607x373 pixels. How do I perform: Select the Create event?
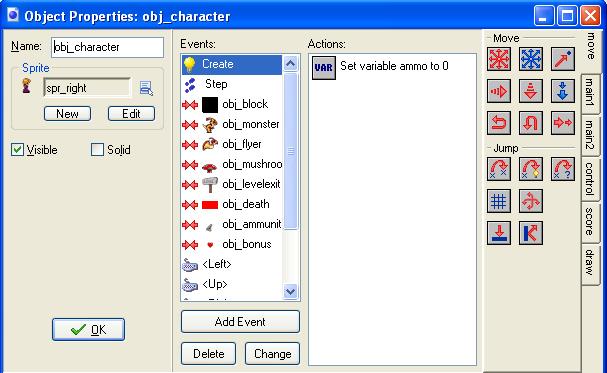click(232, 64)
